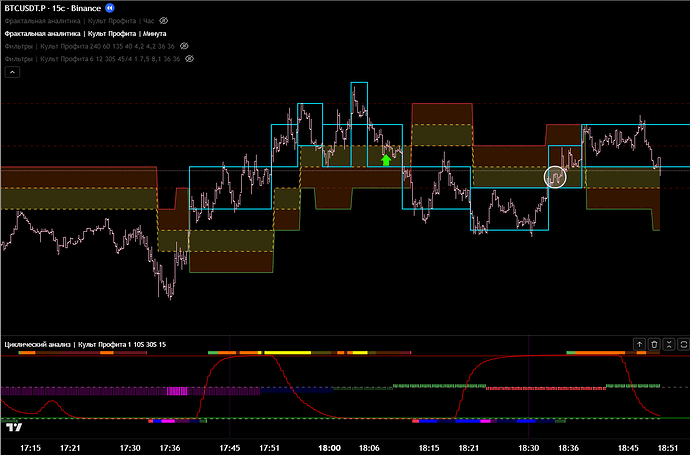The image size is (690, 455).
Task: Collapse the cyclic analysis pane
Action: coord(667,344)
